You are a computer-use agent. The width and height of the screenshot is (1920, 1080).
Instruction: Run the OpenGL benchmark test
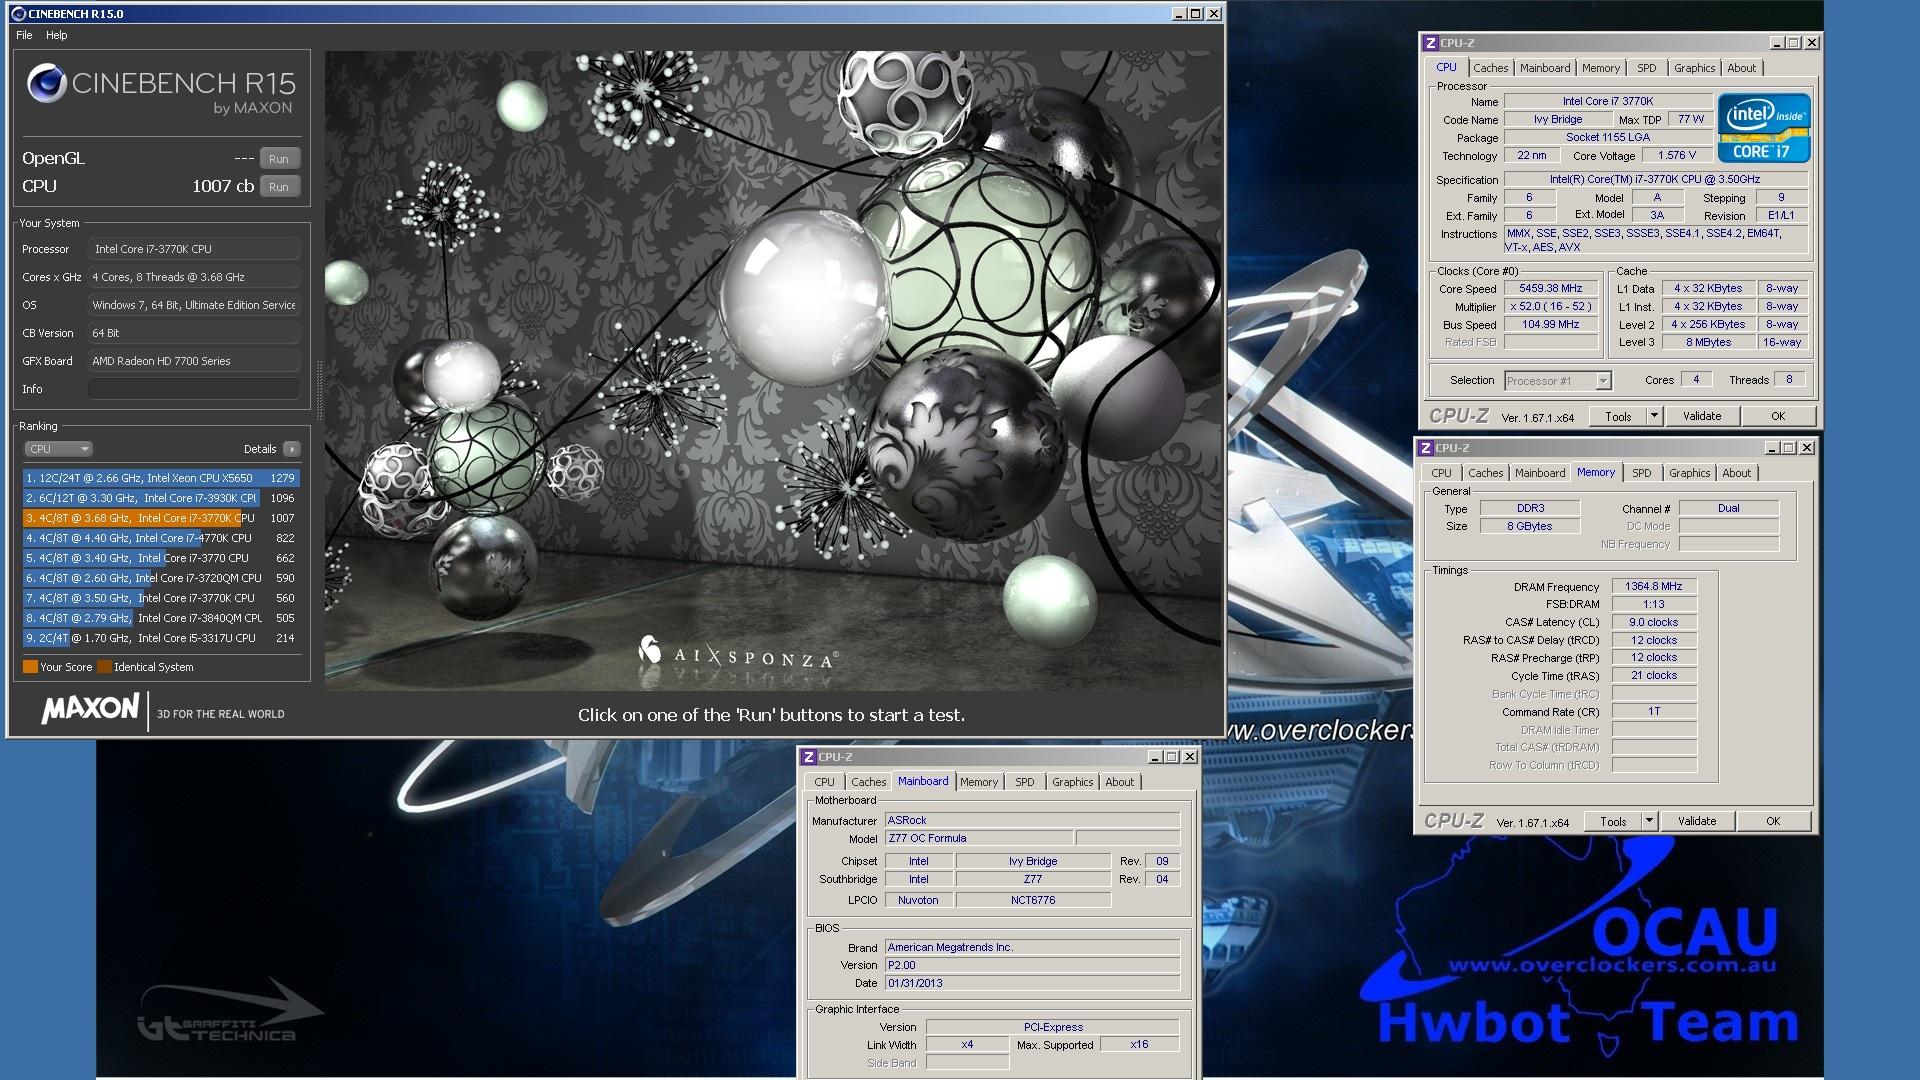pyautogui.click(x=279, y=159)
